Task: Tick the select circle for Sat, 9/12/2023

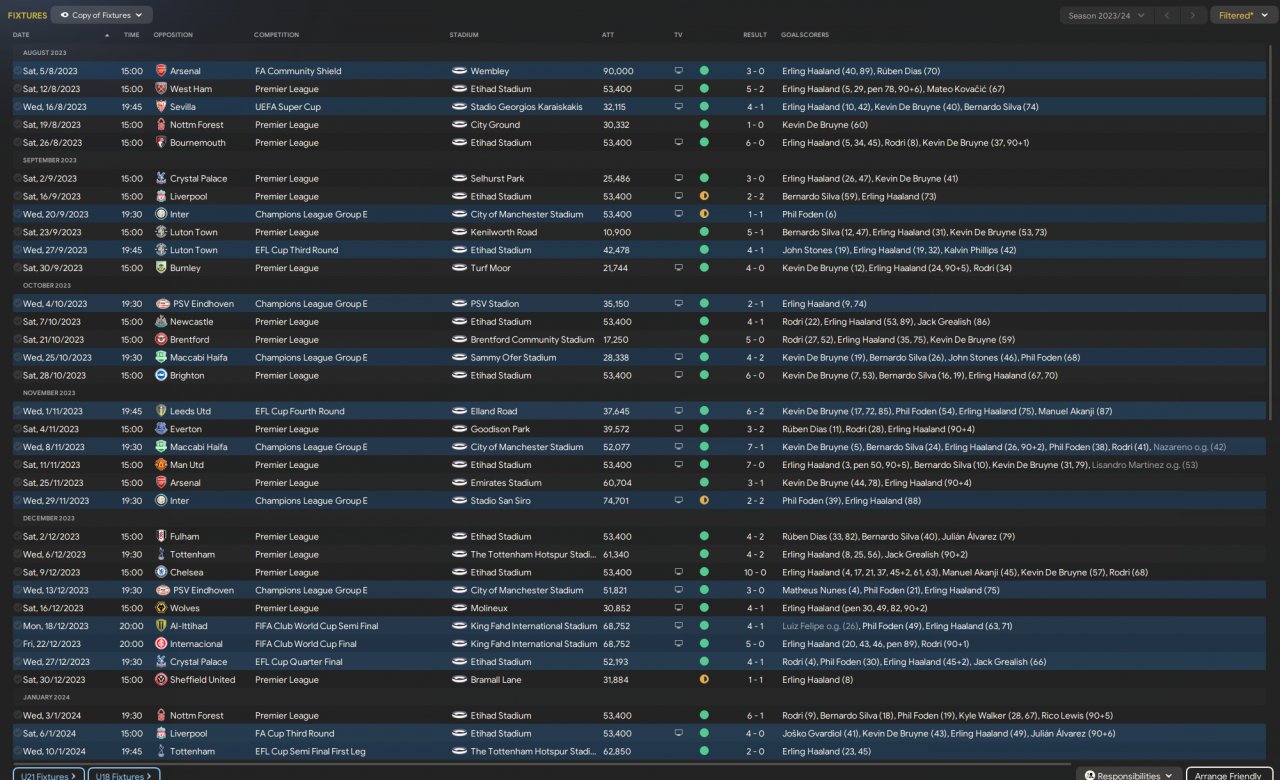Action: click(17, 573)
